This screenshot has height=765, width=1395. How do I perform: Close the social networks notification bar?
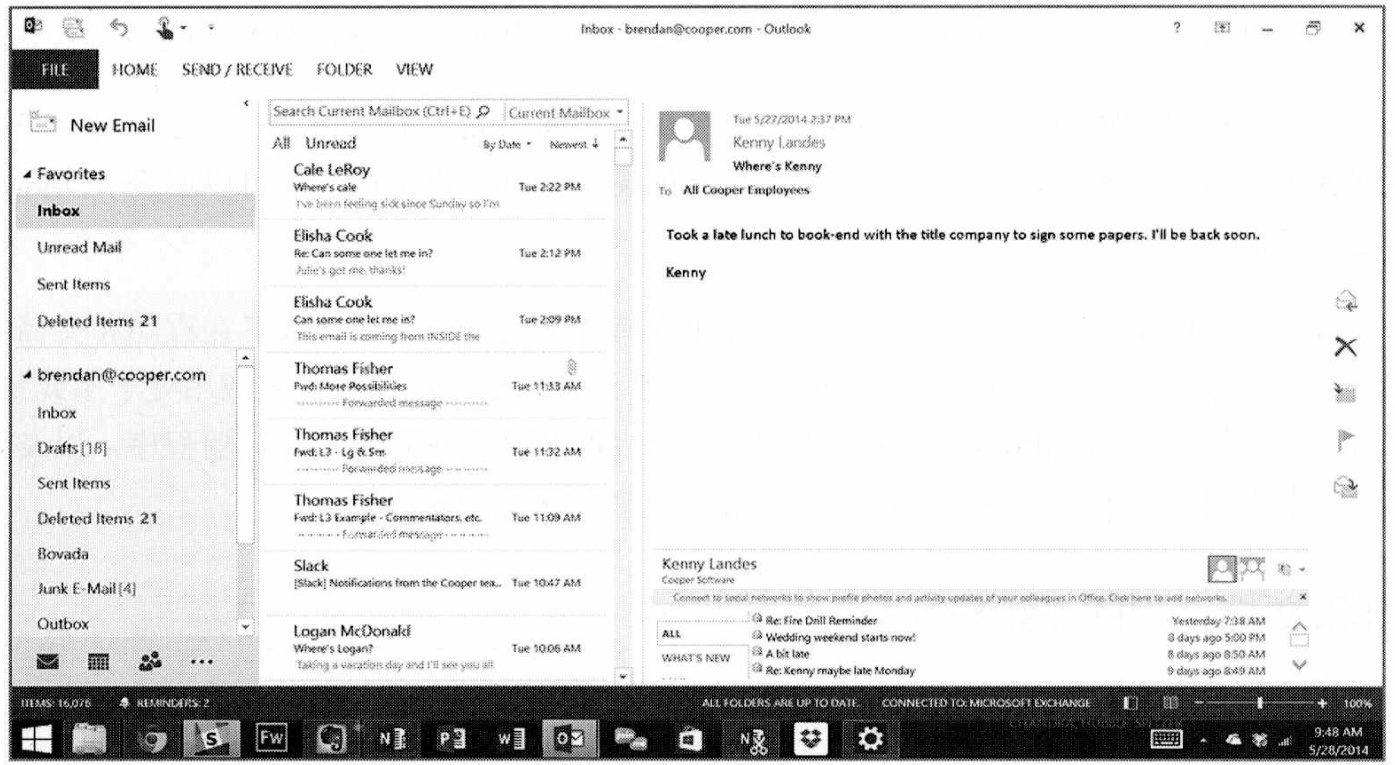(x=1302, y=596)
